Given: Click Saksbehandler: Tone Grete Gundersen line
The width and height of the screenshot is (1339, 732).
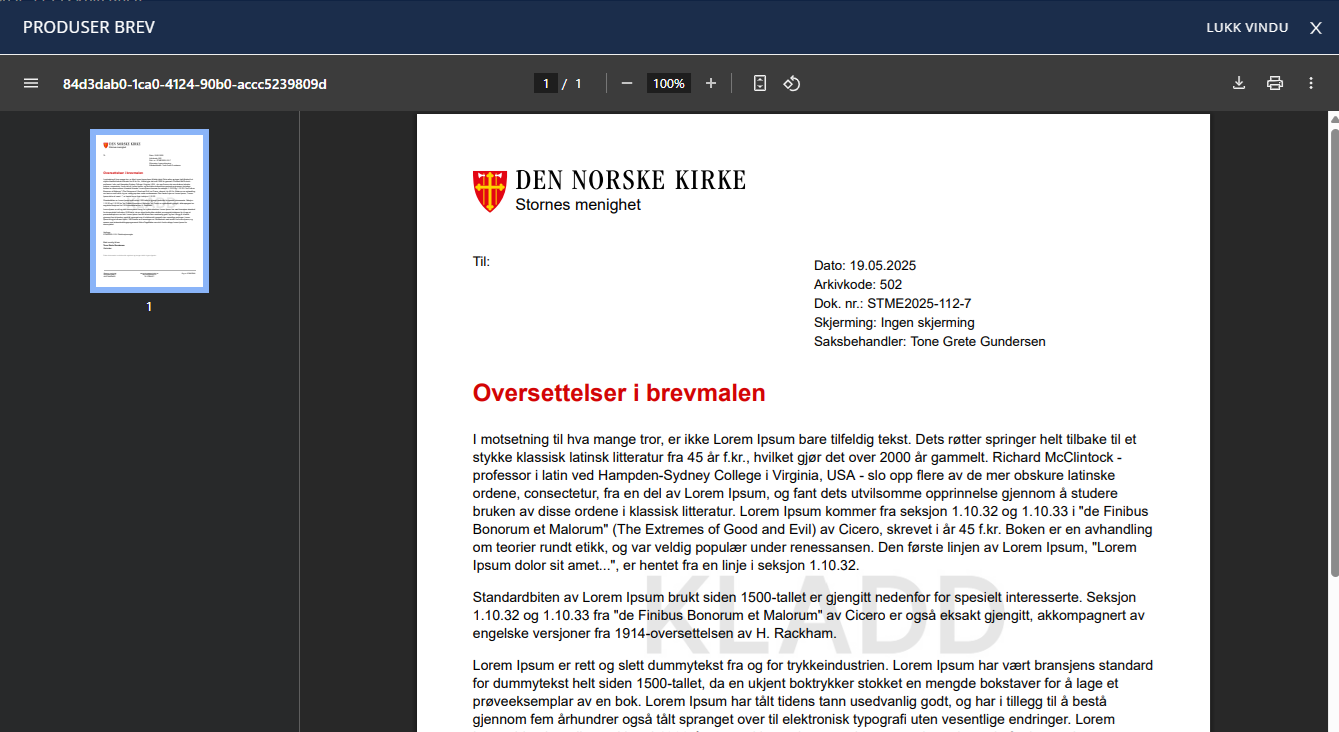Looking at the screenshot, I should click(930, 341).
